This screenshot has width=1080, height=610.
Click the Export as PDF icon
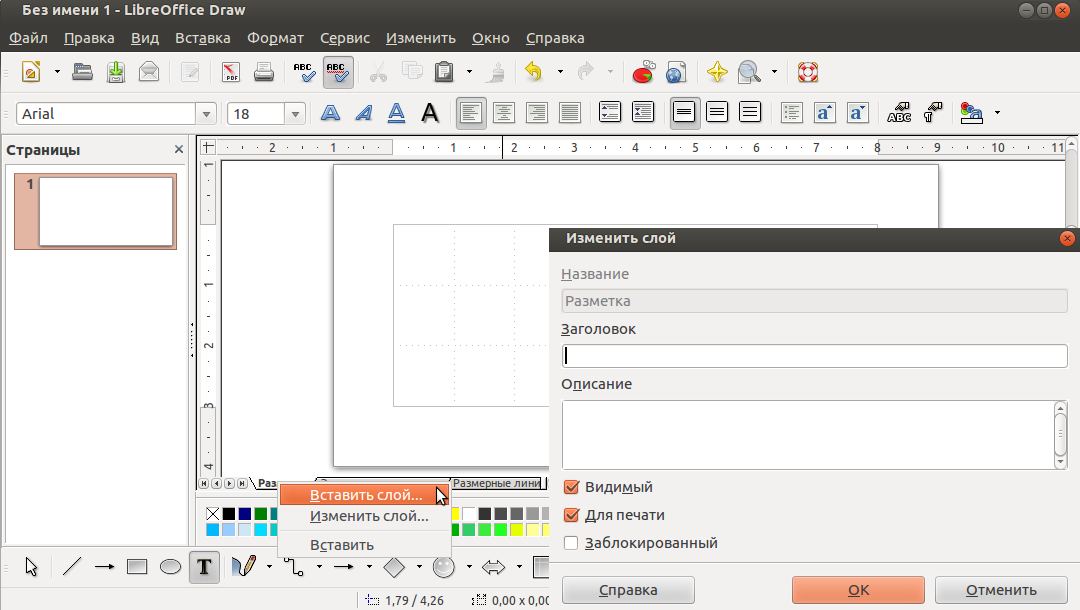[x=231, y=72]
